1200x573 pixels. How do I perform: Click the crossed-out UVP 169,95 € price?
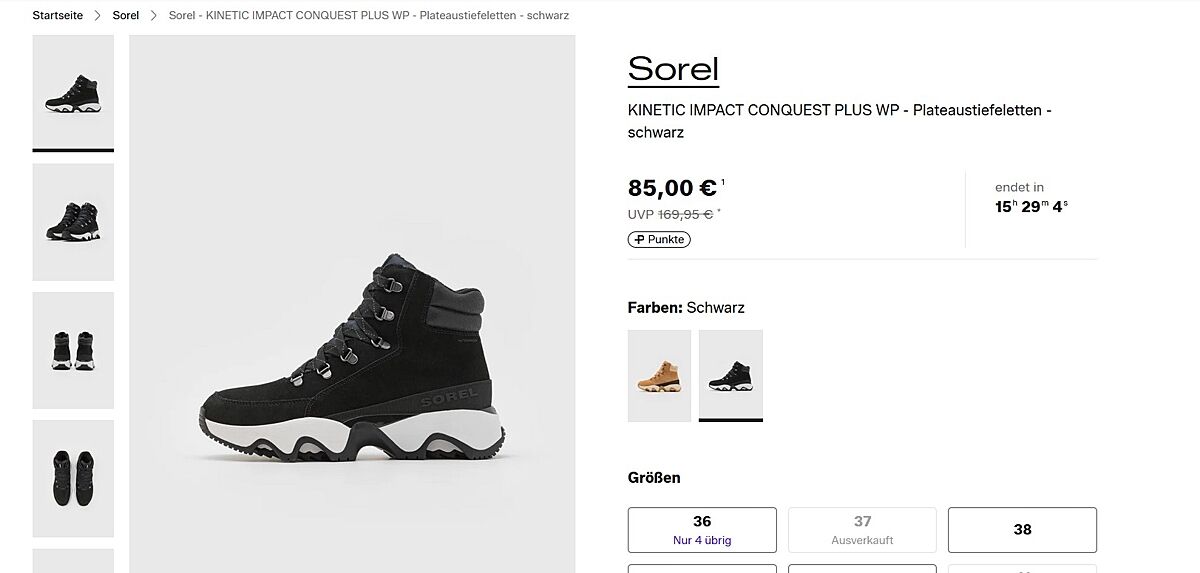(x=684, y=214)
